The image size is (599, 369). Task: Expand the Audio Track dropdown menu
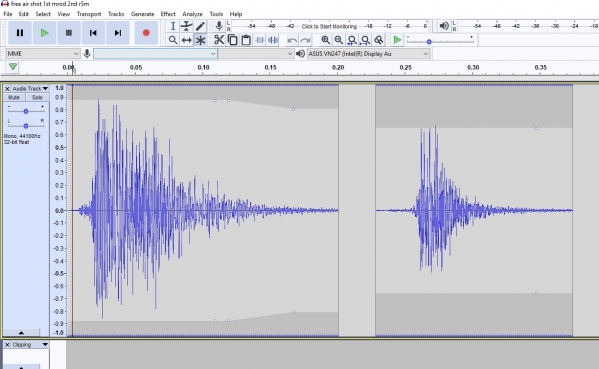[30, 88]
